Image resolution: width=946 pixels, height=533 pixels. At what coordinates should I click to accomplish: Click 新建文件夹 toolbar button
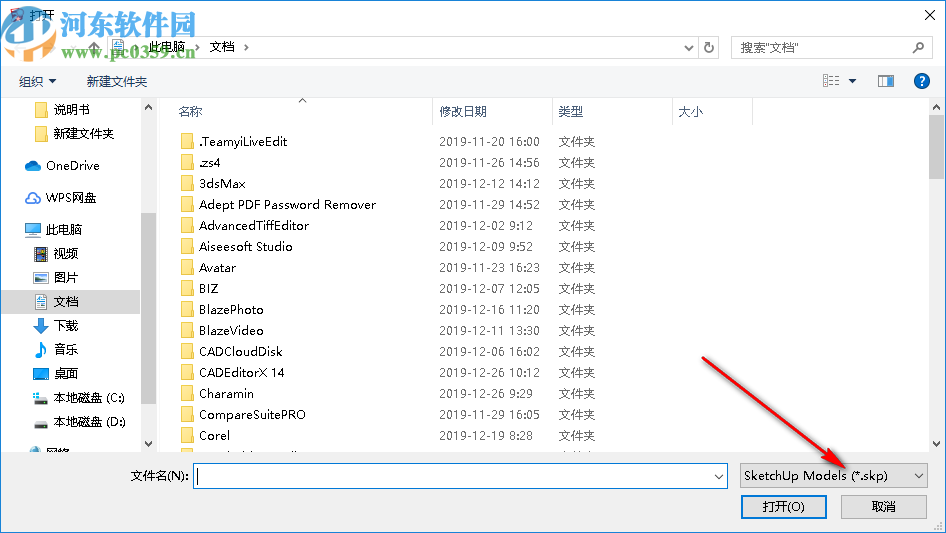click(116, 81)
